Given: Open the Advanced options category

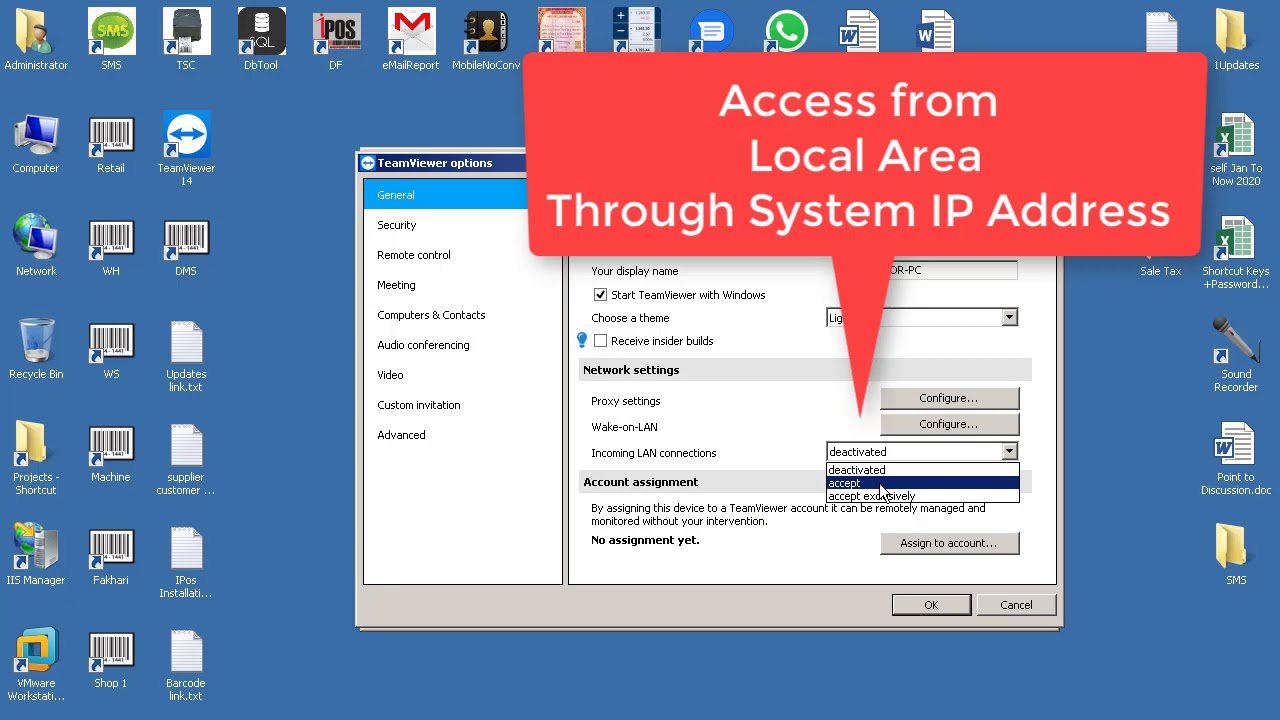Looking at the screenshot, I should [463, 435].
